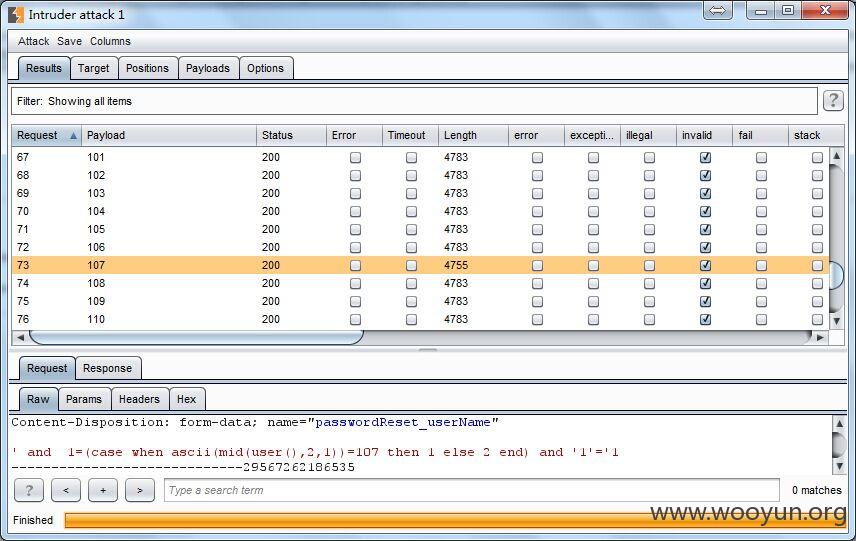Click the plus search options button

tap(103, 490)
